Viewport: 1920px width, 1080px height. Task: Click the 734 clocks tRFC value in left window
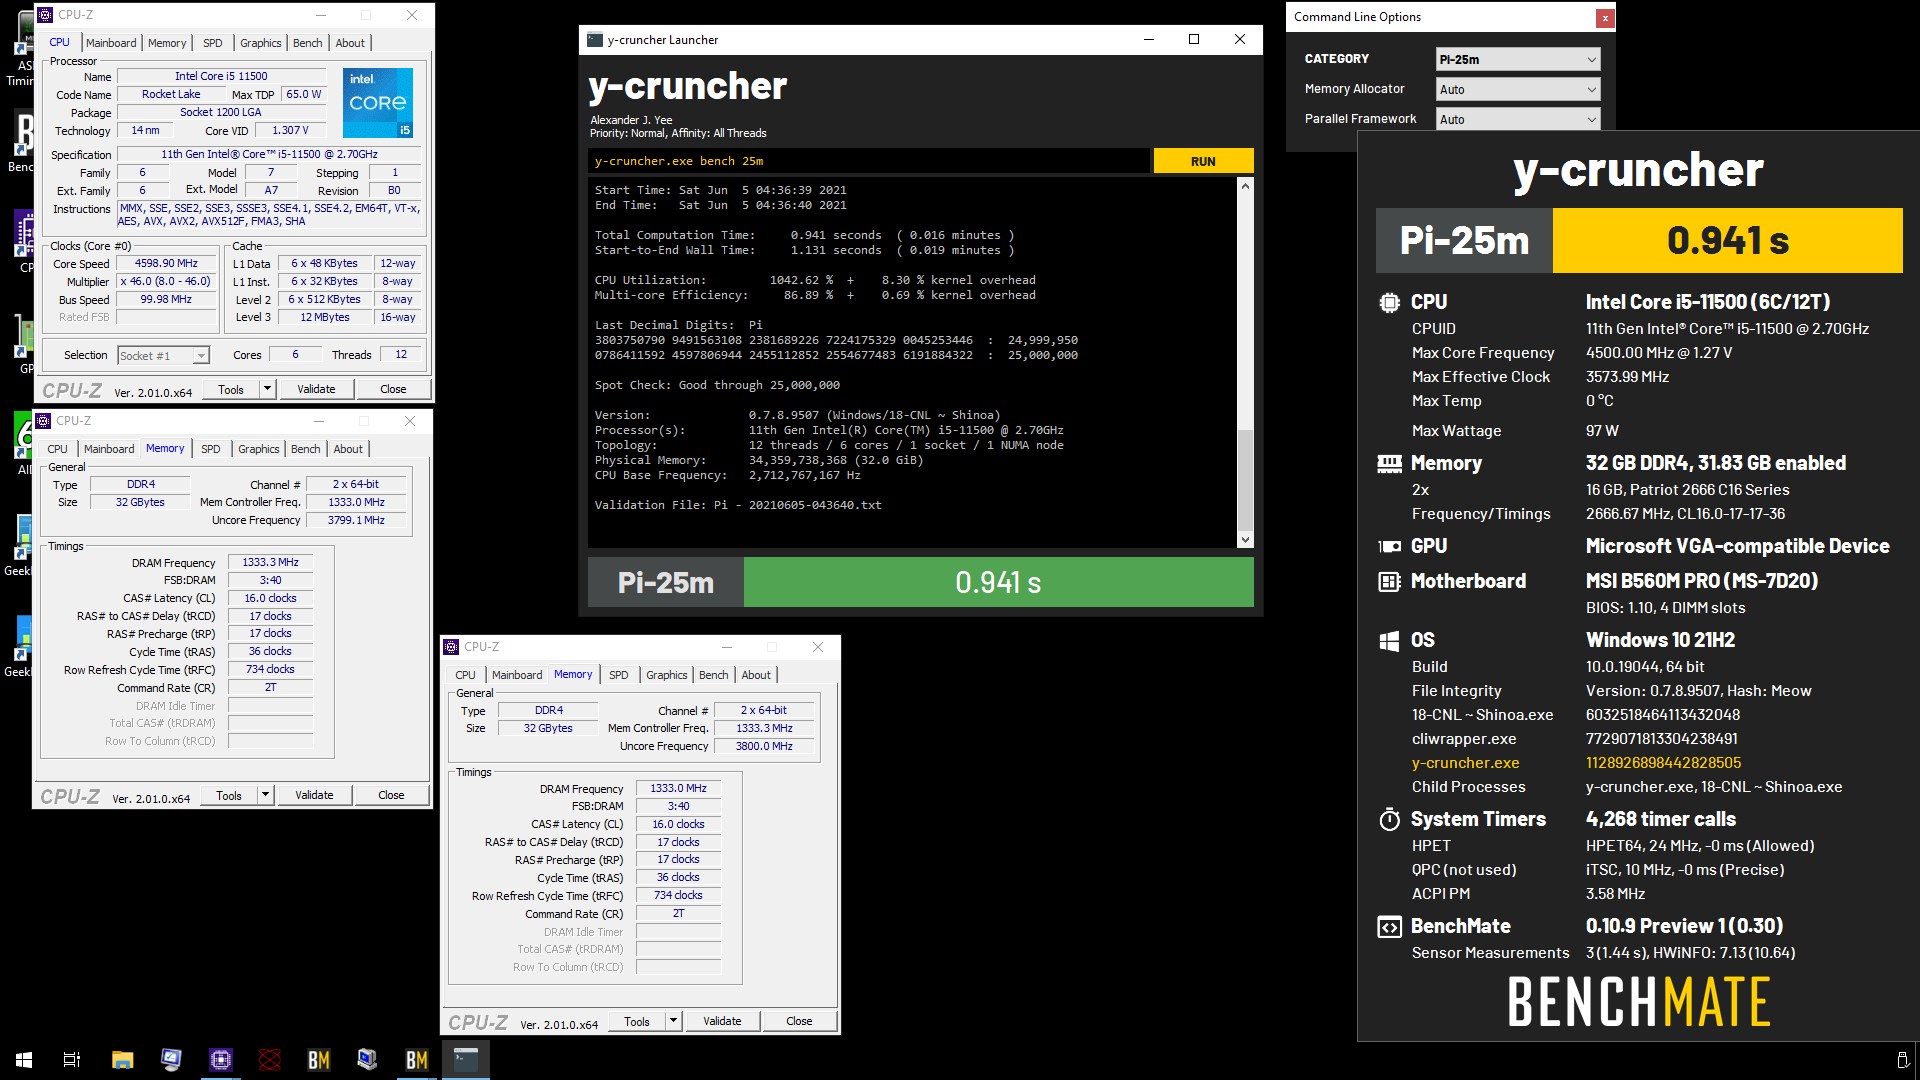(270, 669)
